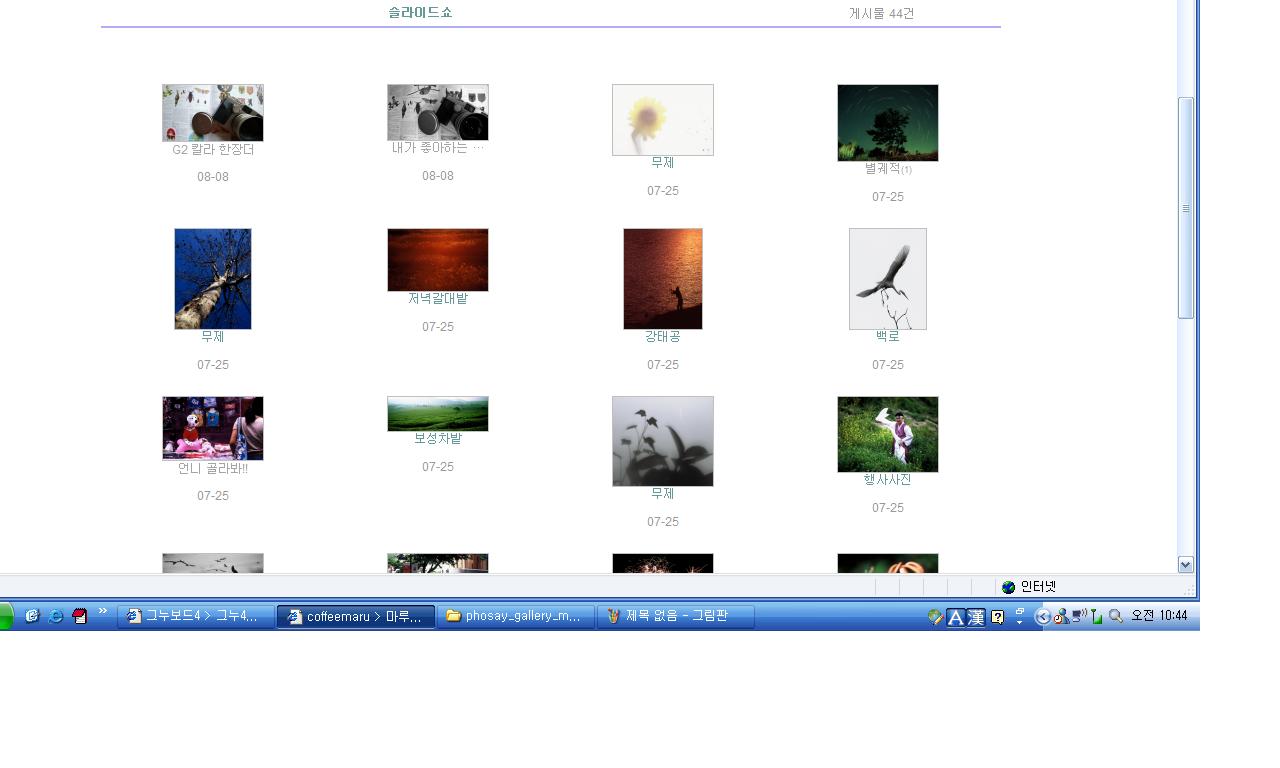Switch to phosay_gallery folder taskbar button
The width and height of the screenshot is (1280, 768).
(x=515, y=616)
